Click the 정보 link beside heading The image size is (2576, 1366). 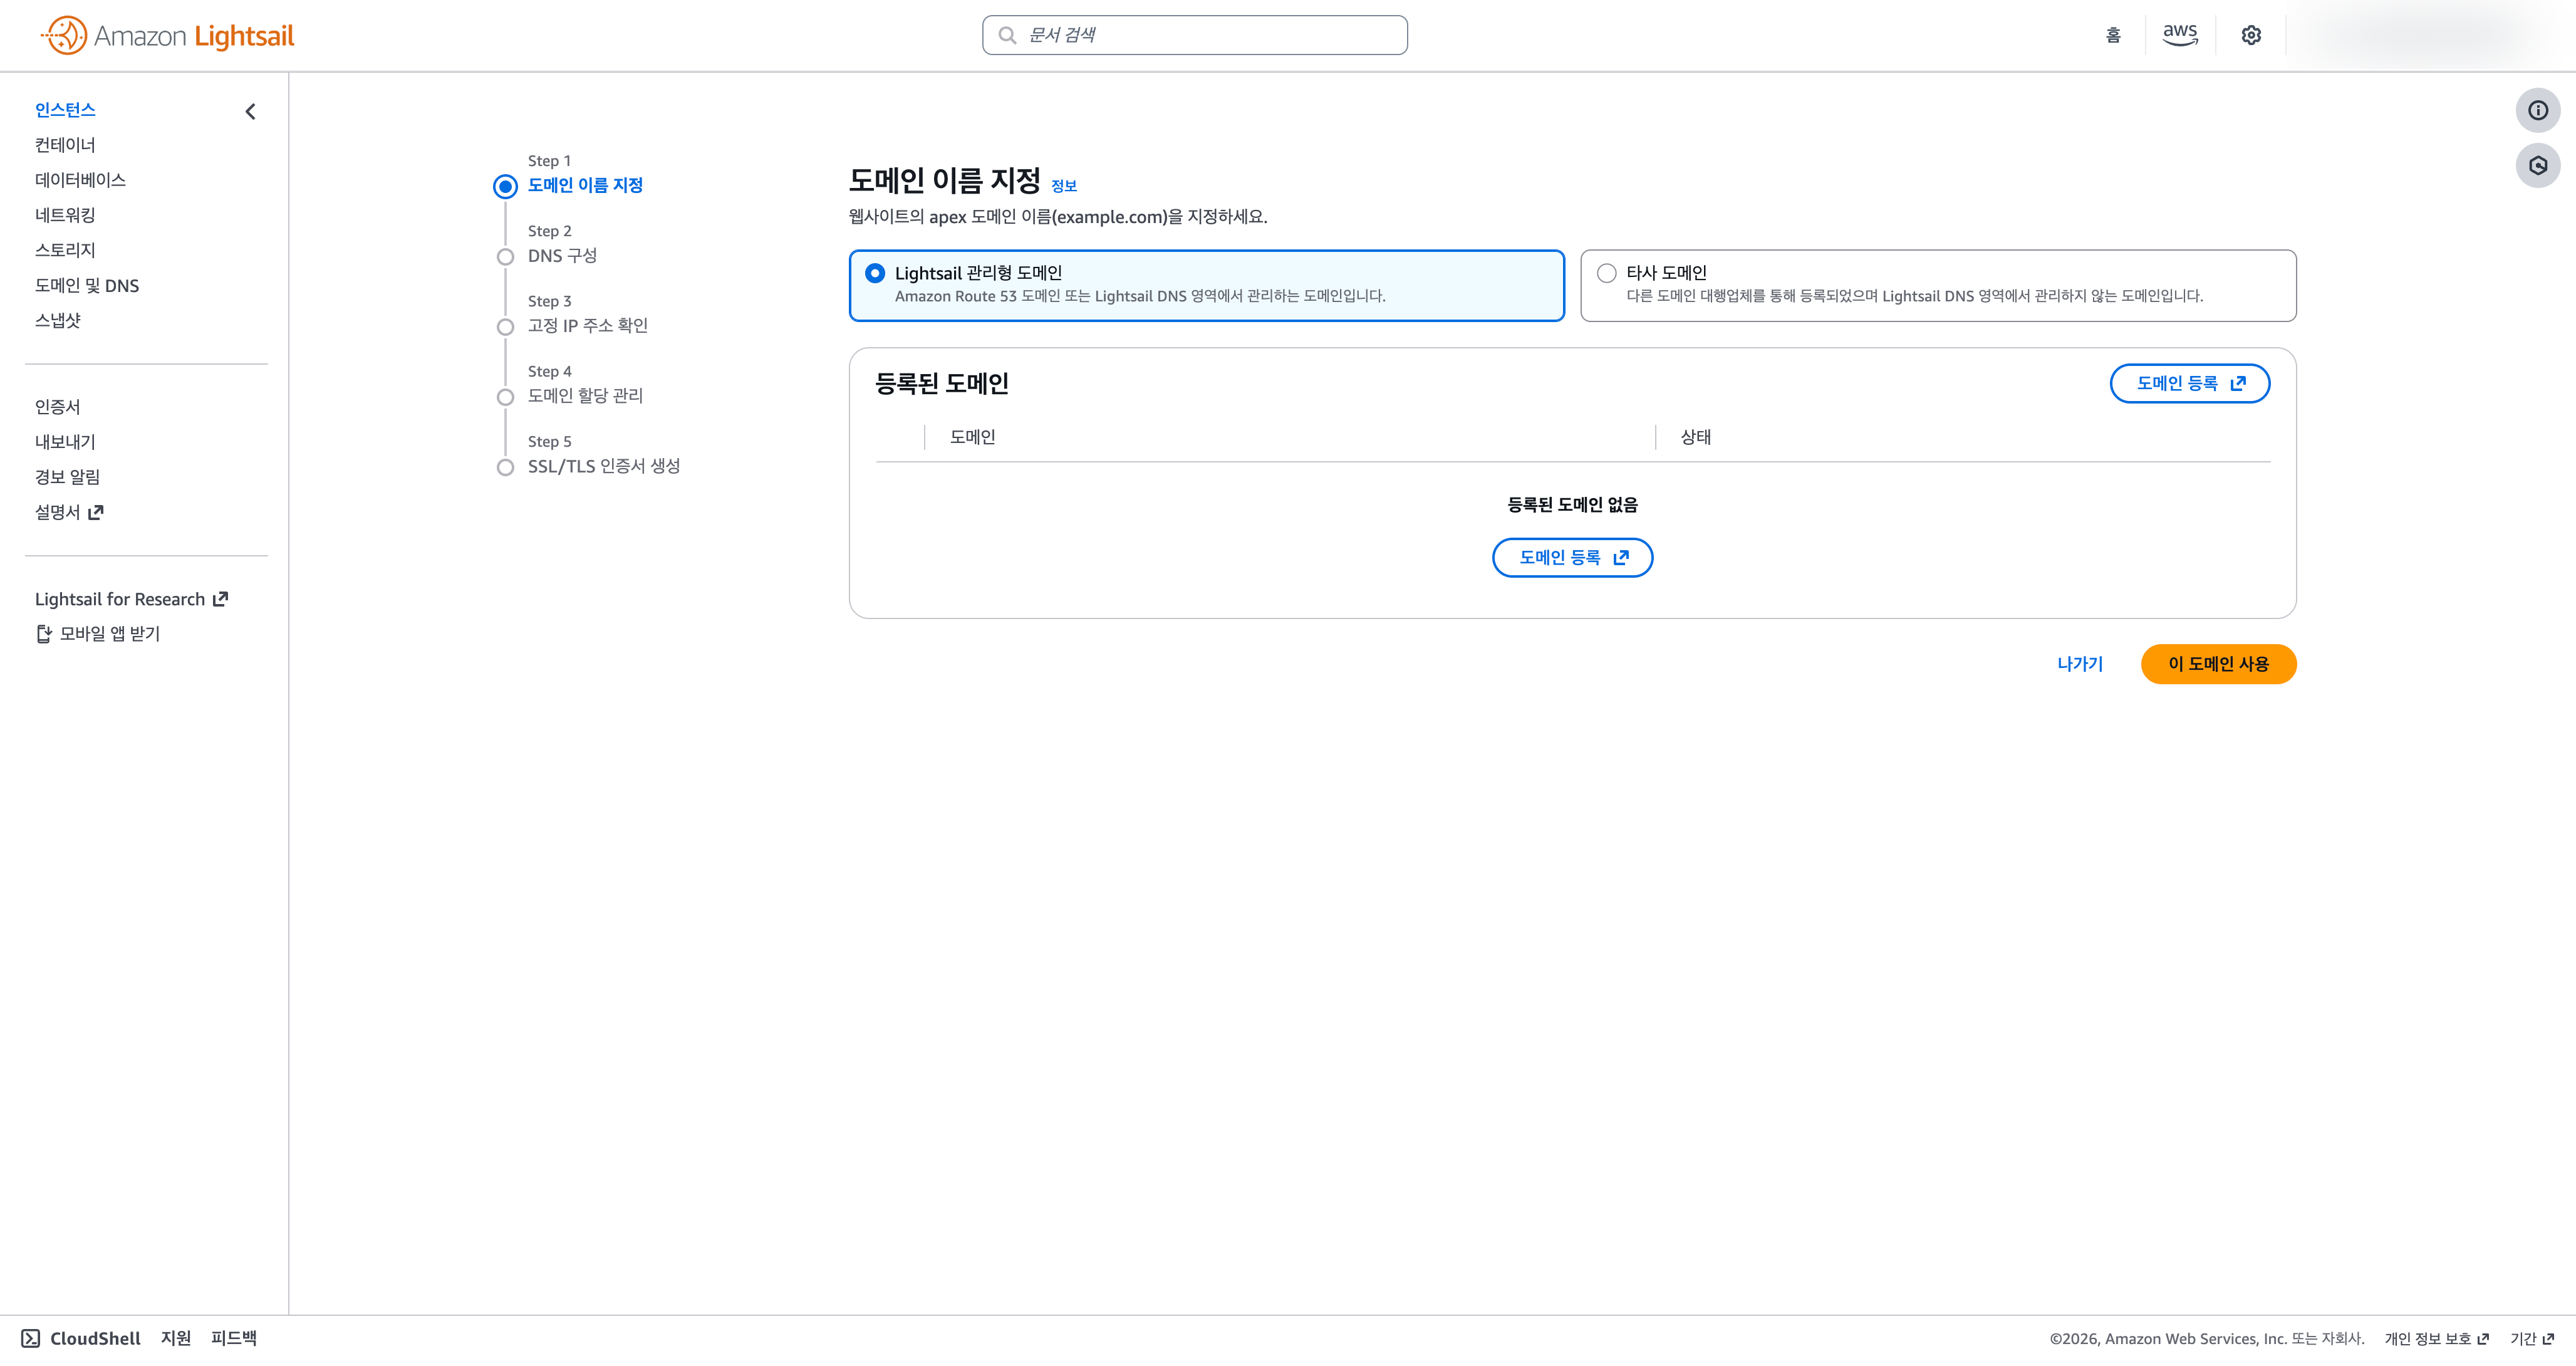[x=1064, y=186]
